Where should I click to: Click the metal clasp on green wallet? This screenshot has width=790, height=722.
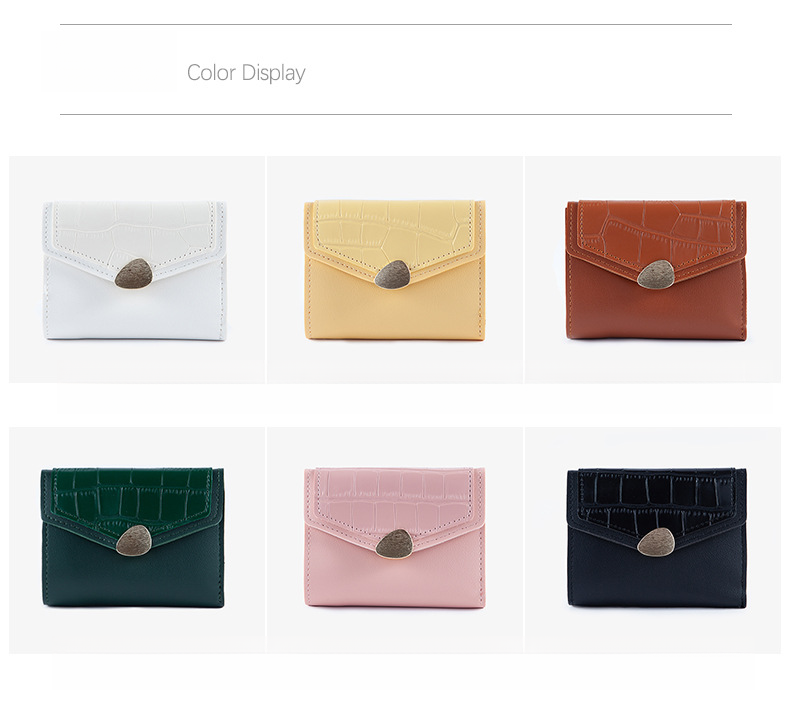[x=134, y=541]
